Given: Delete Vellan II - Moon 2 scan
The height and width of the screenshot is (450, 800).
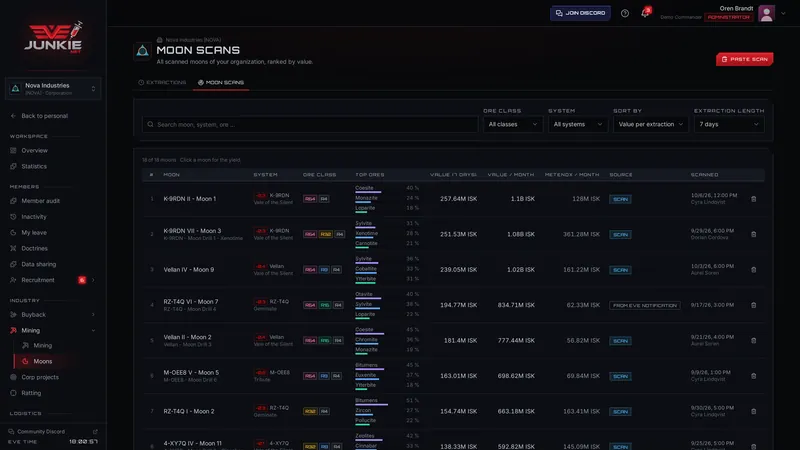Looking at the screenshot, I should click(x=754, y=340).
